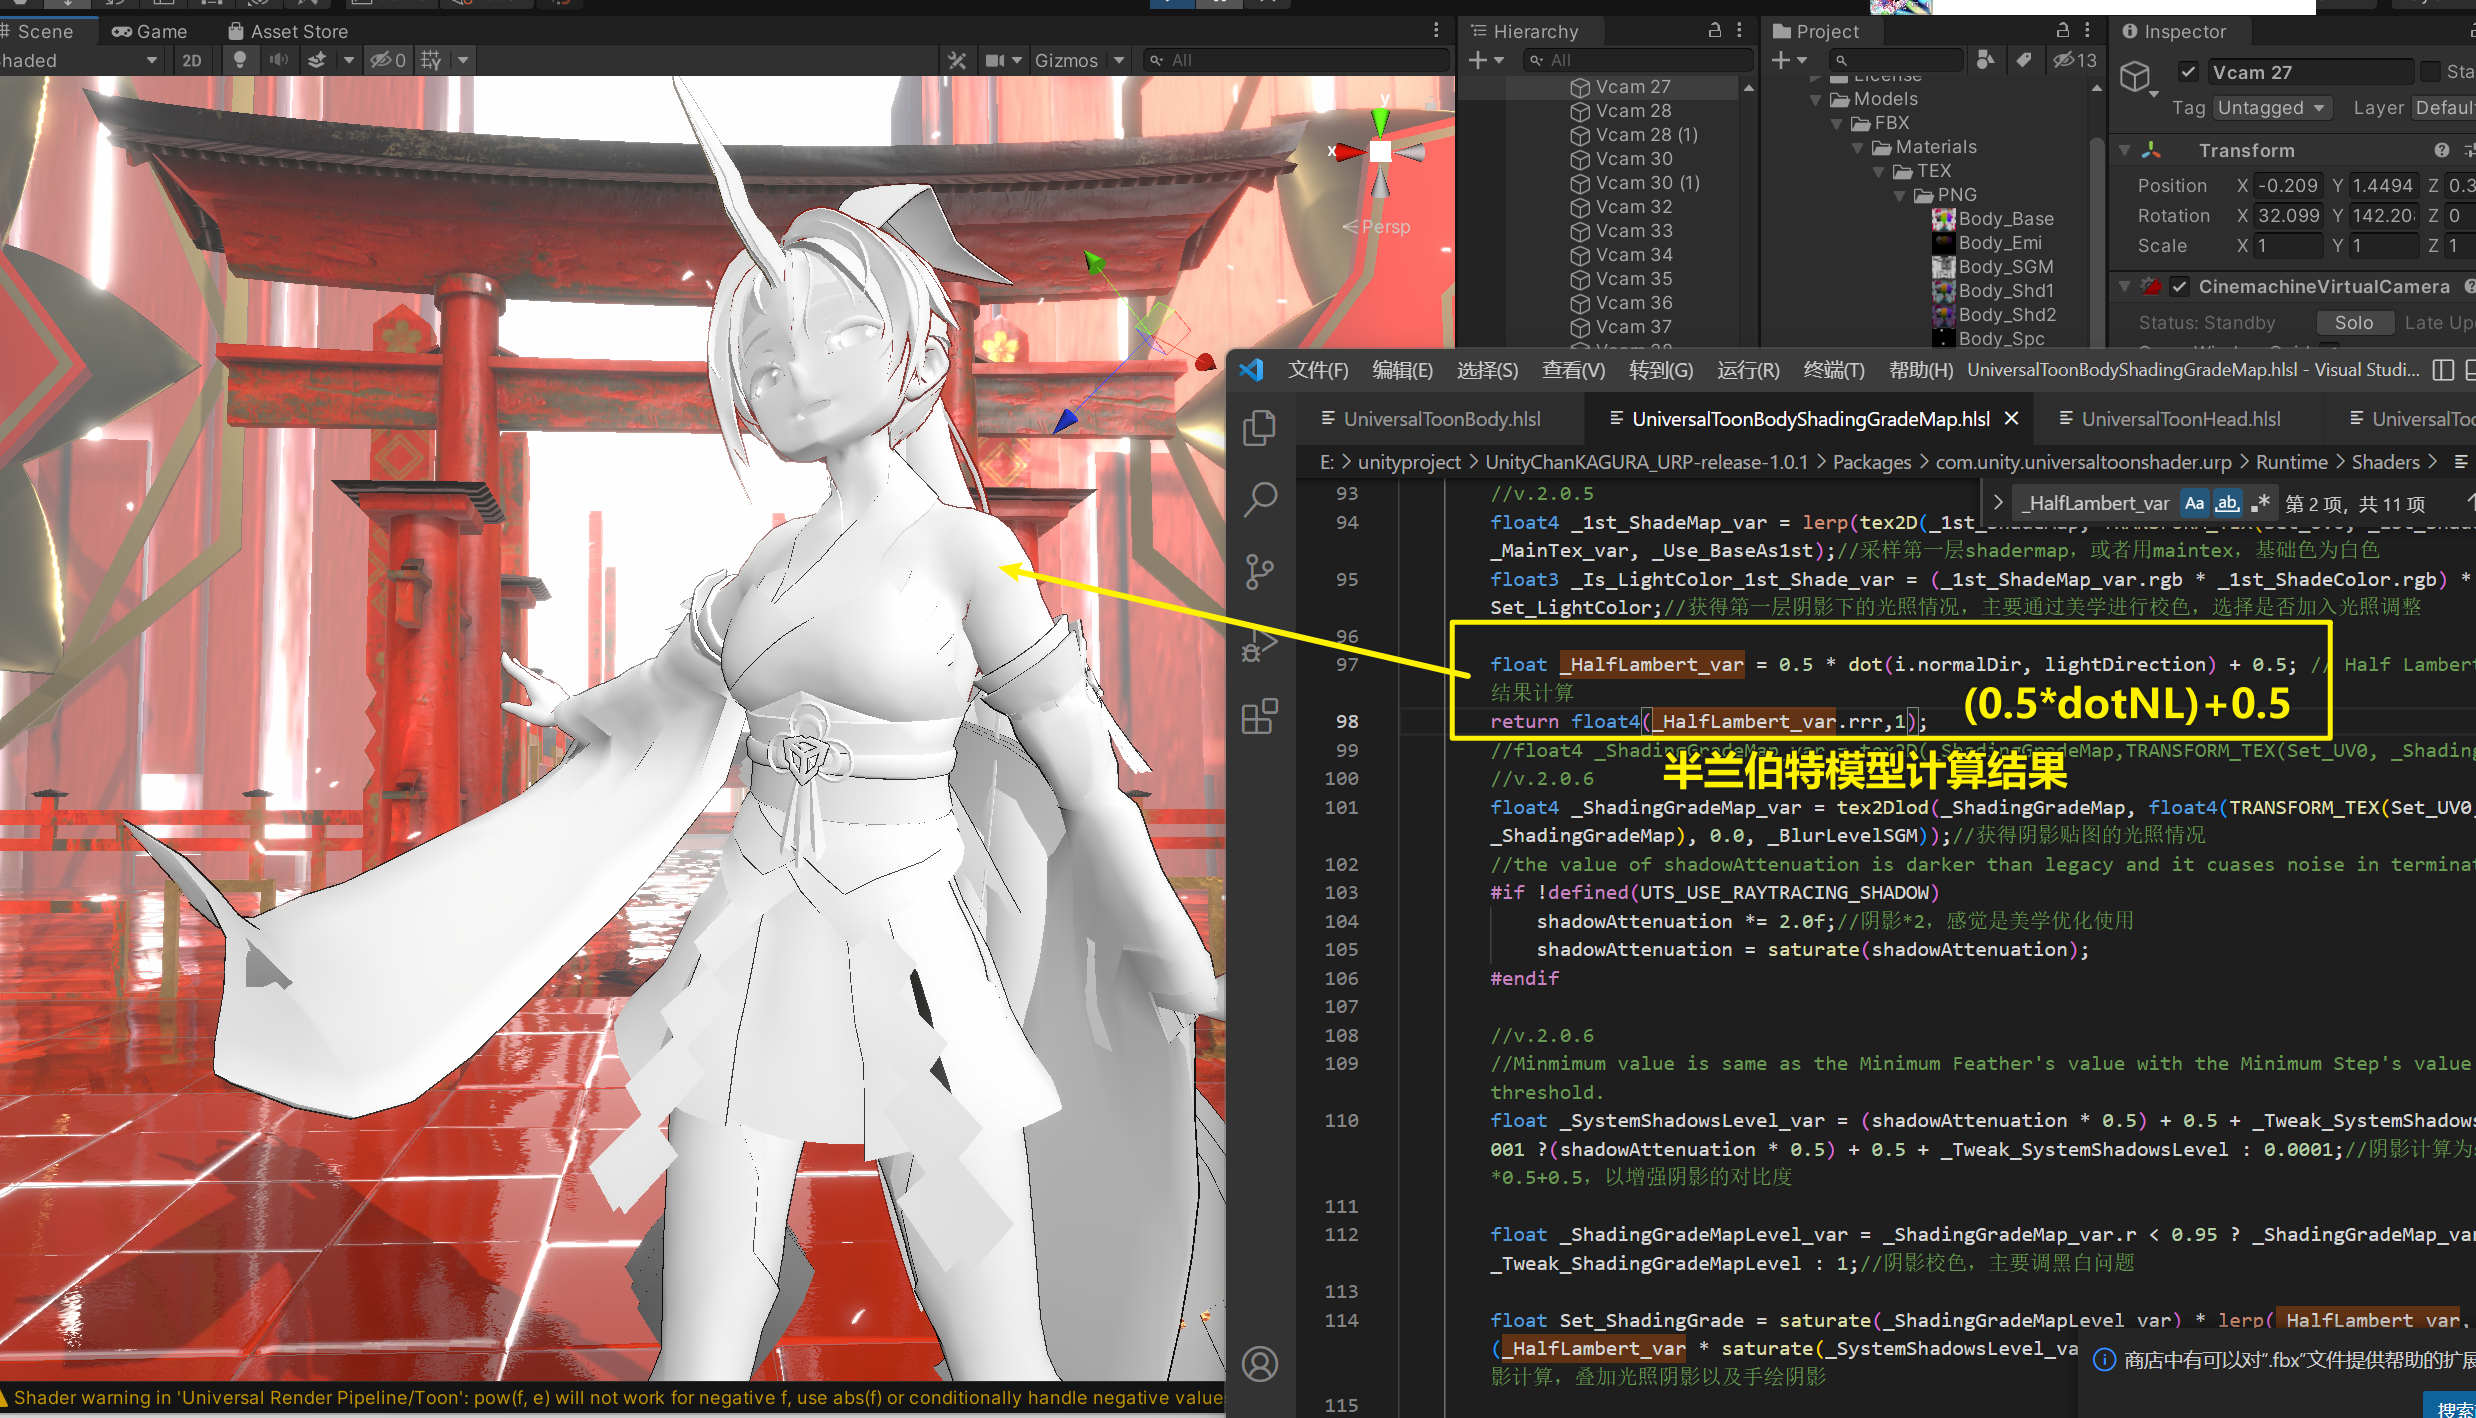The height and width of the screenshot is (1418, 2476).
Task: Click Position X value field
Action: 2288,186
